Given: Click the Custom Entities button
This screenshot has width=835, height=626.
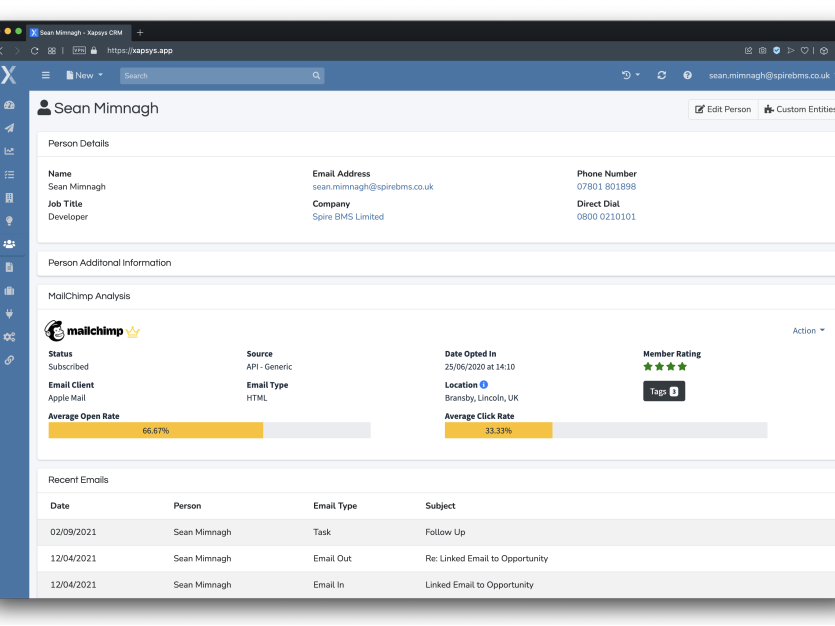Looking at the screenshot, I should 799,109.
